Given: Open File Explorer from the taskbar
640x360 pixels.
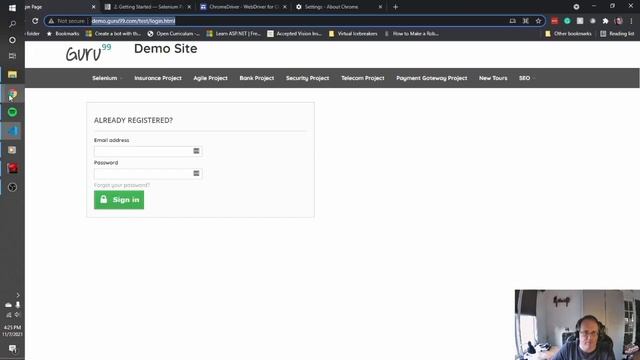Looking at the screenshot, I should pyautogui.click(x=12, y=74).
